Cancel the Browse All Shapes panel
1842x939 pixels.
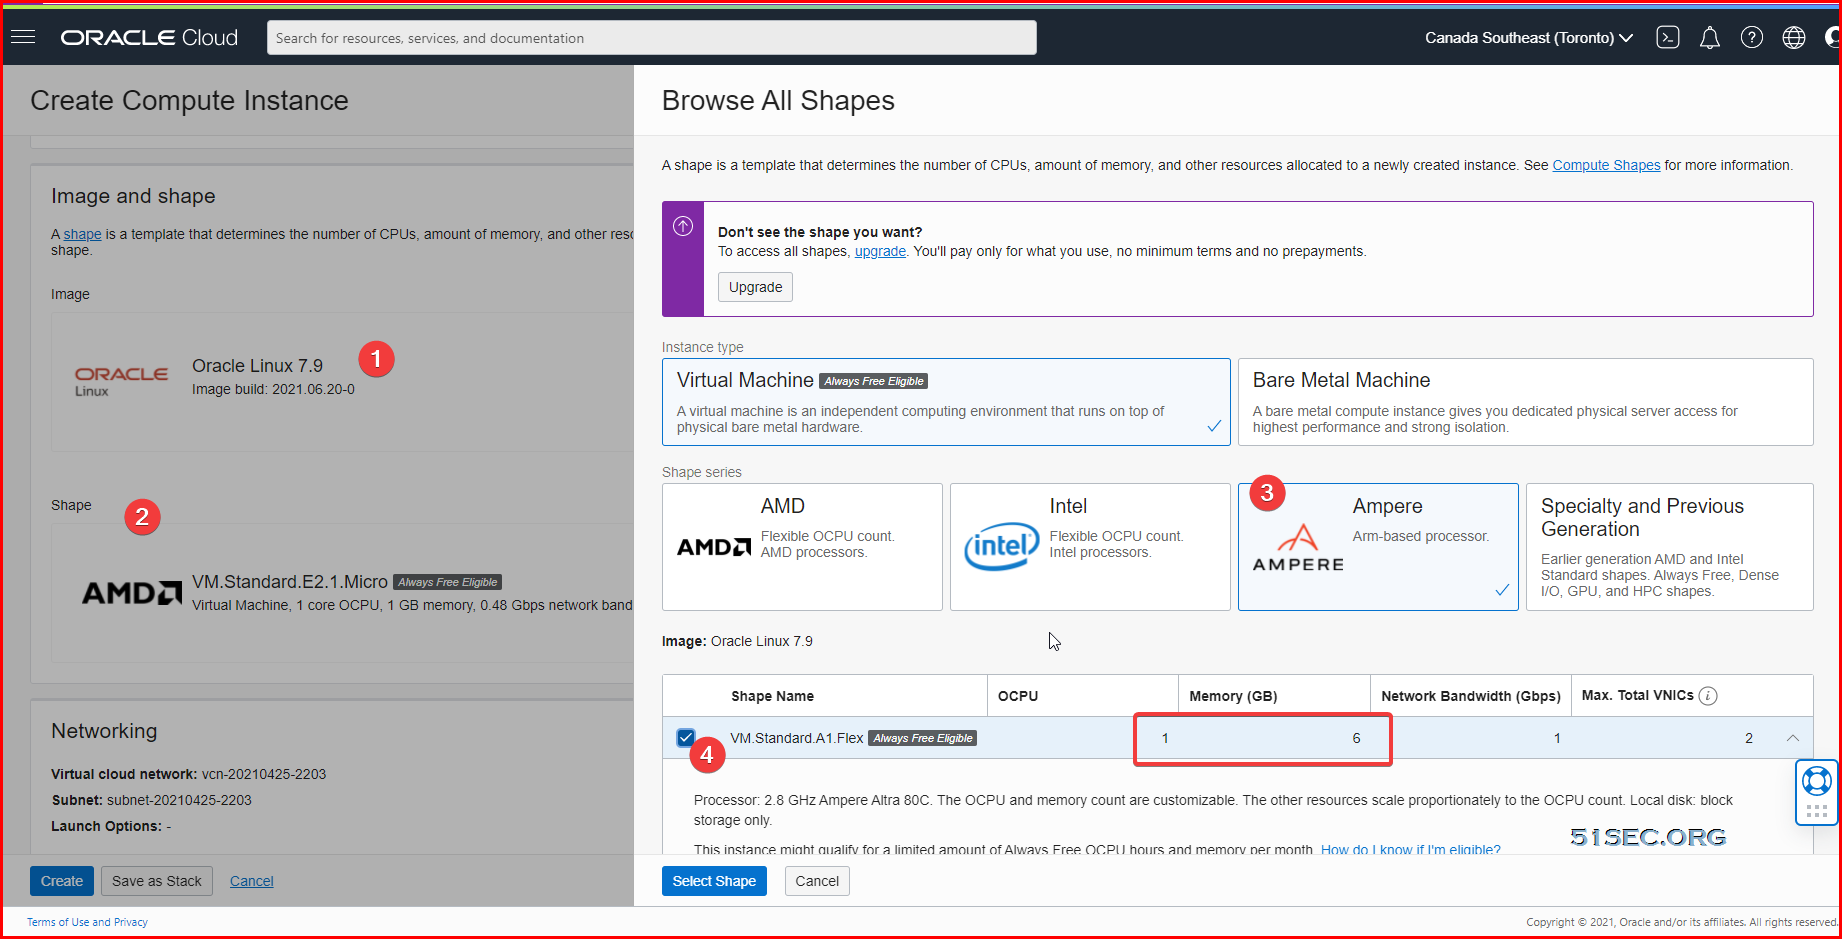(817, 881)
